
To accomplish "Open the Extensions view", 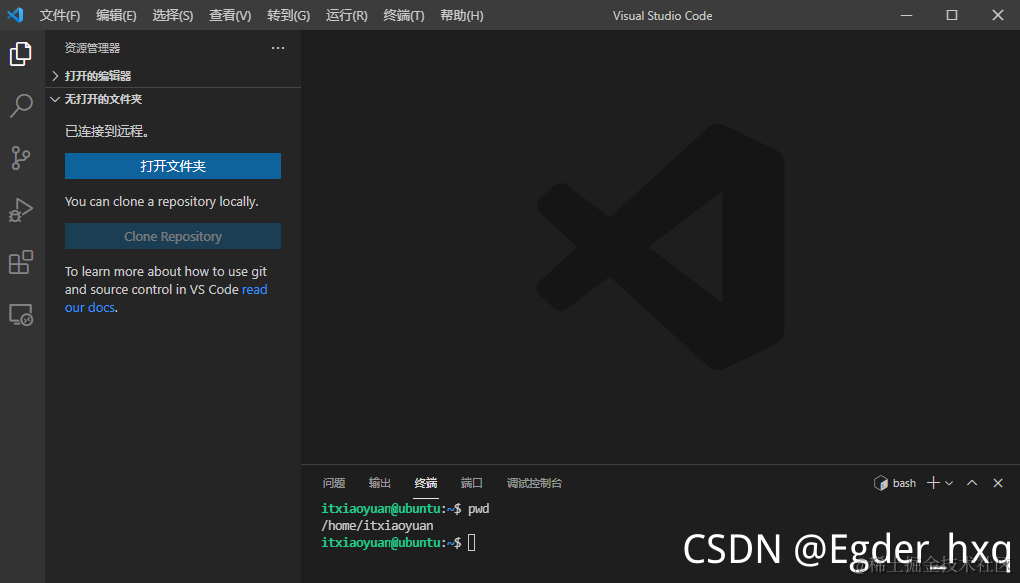I will [x=21, y=262].
